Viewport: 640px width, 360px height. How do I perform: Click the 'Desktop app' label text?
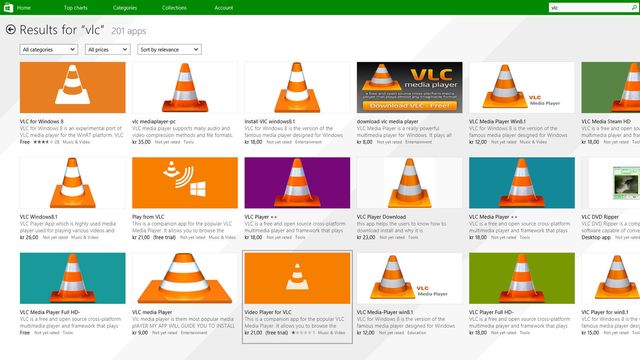(x=596, y=237)
